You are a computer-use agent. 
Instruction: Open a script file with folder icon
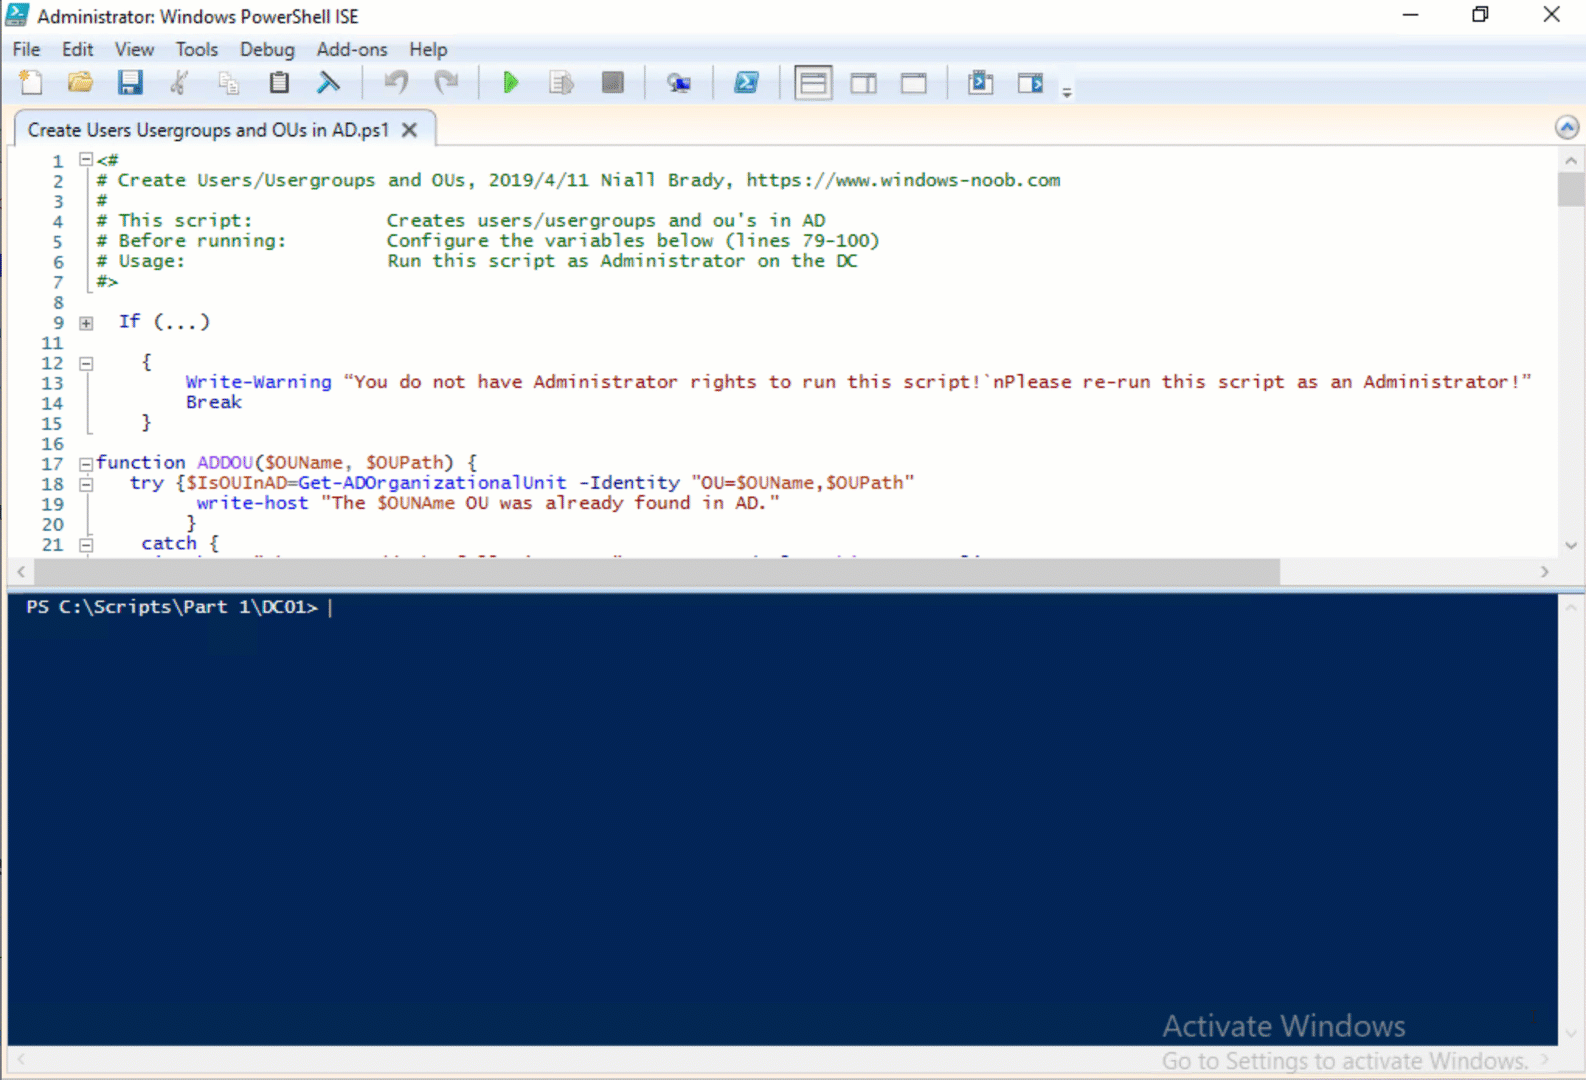click(x=80, y=83)
